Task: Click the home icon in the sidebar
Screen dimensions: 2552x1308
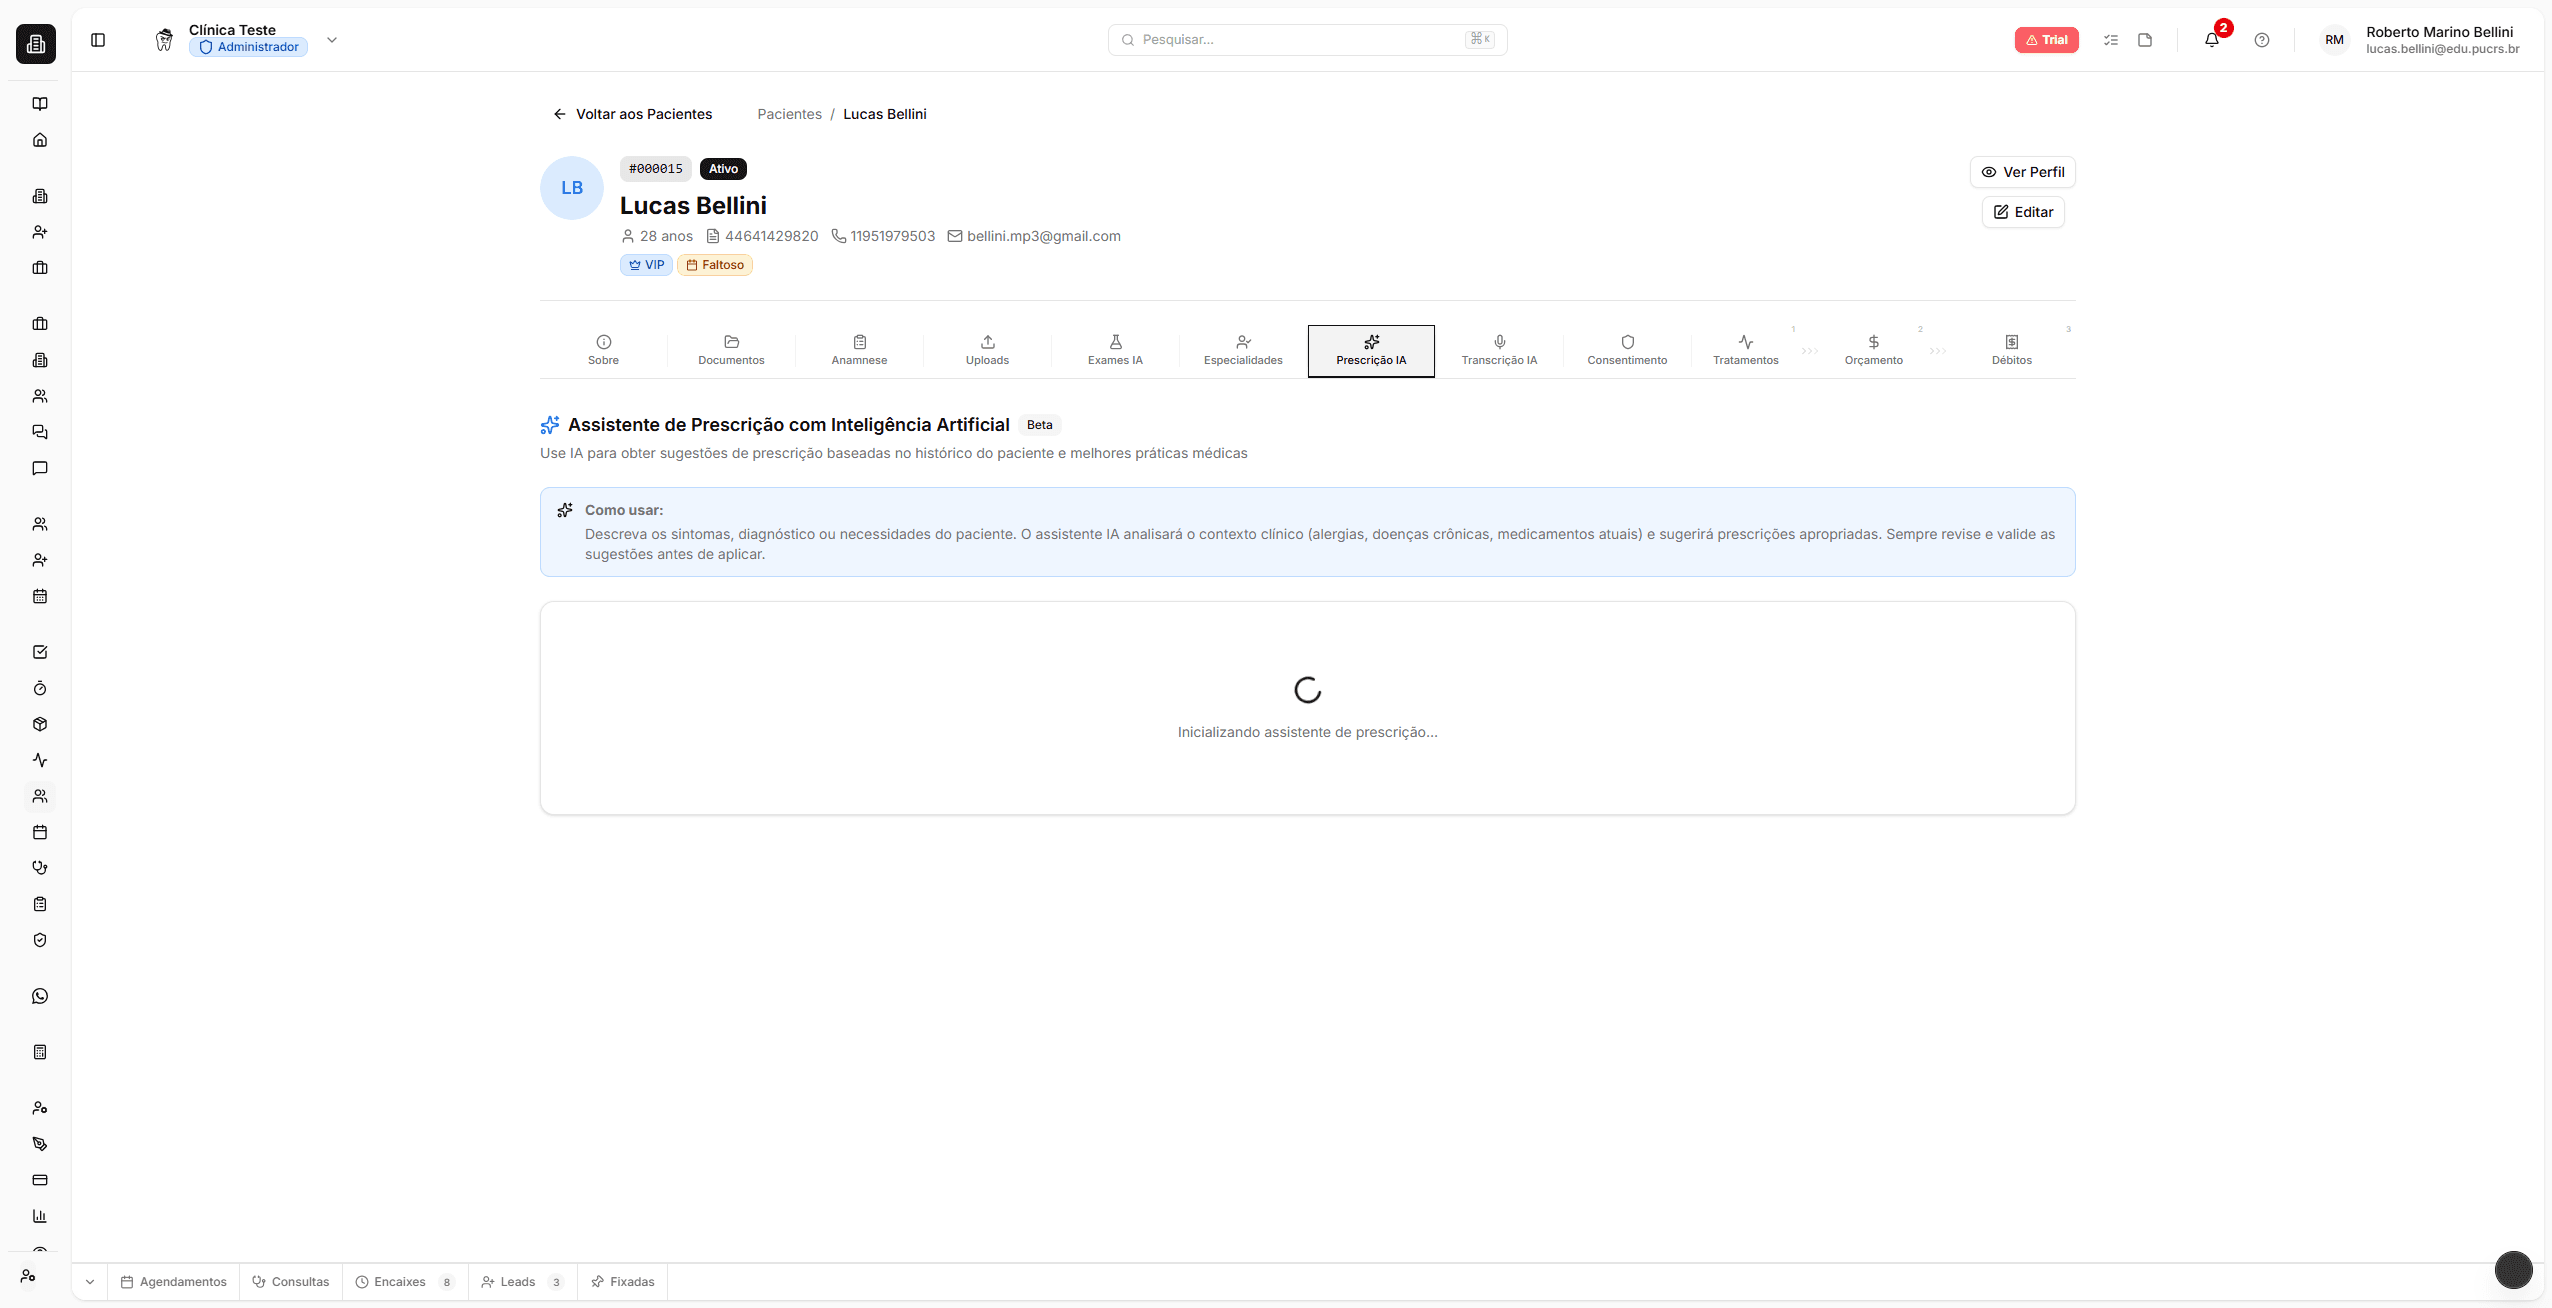Action: (40, 139)
